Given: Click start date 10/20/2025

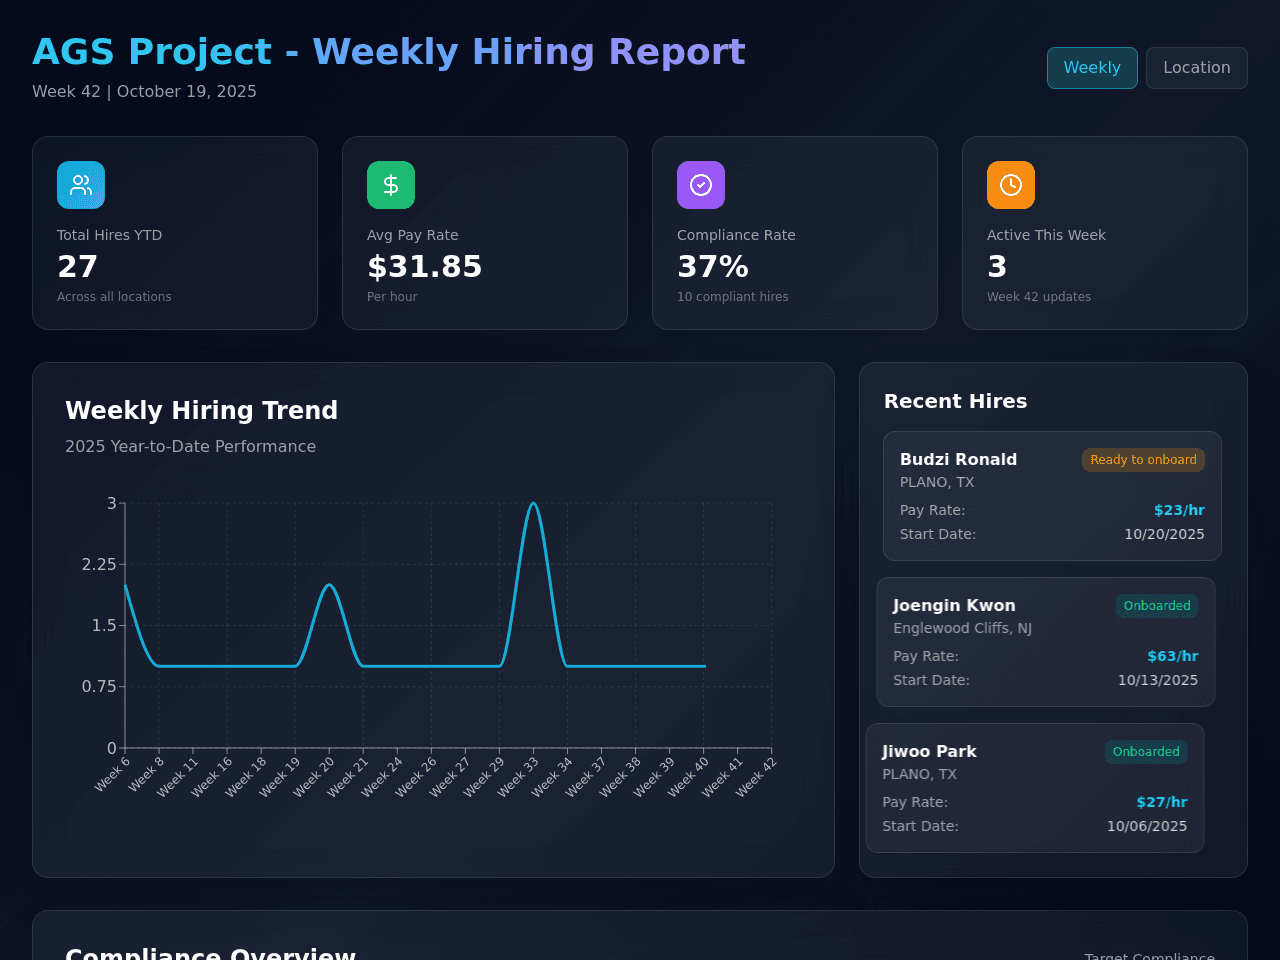Looking at the screenshot, I should click(x=1164, y=534).
